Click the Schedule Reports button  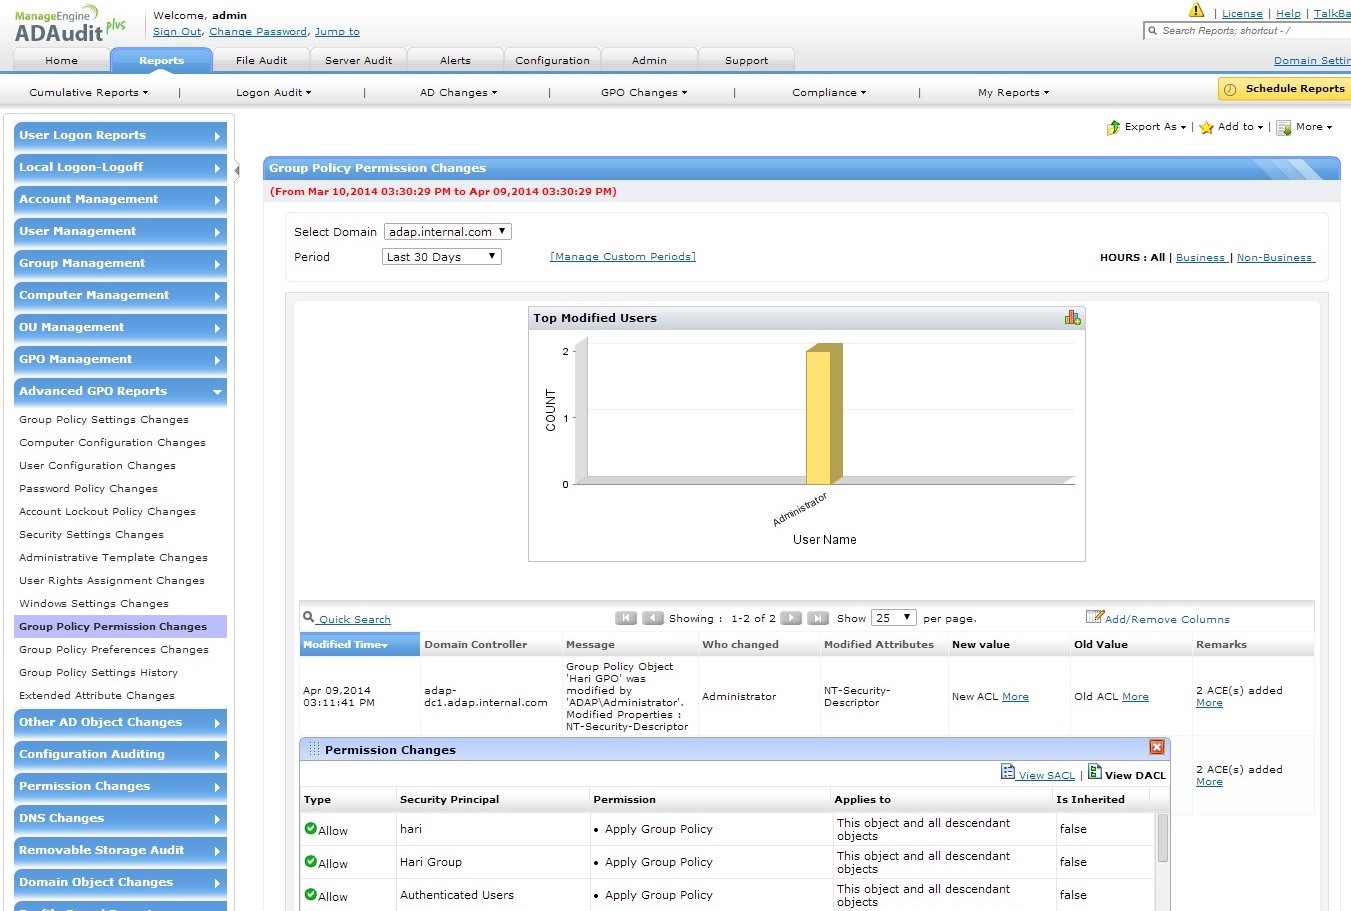pyautogui.click(x=1284, y=89)
